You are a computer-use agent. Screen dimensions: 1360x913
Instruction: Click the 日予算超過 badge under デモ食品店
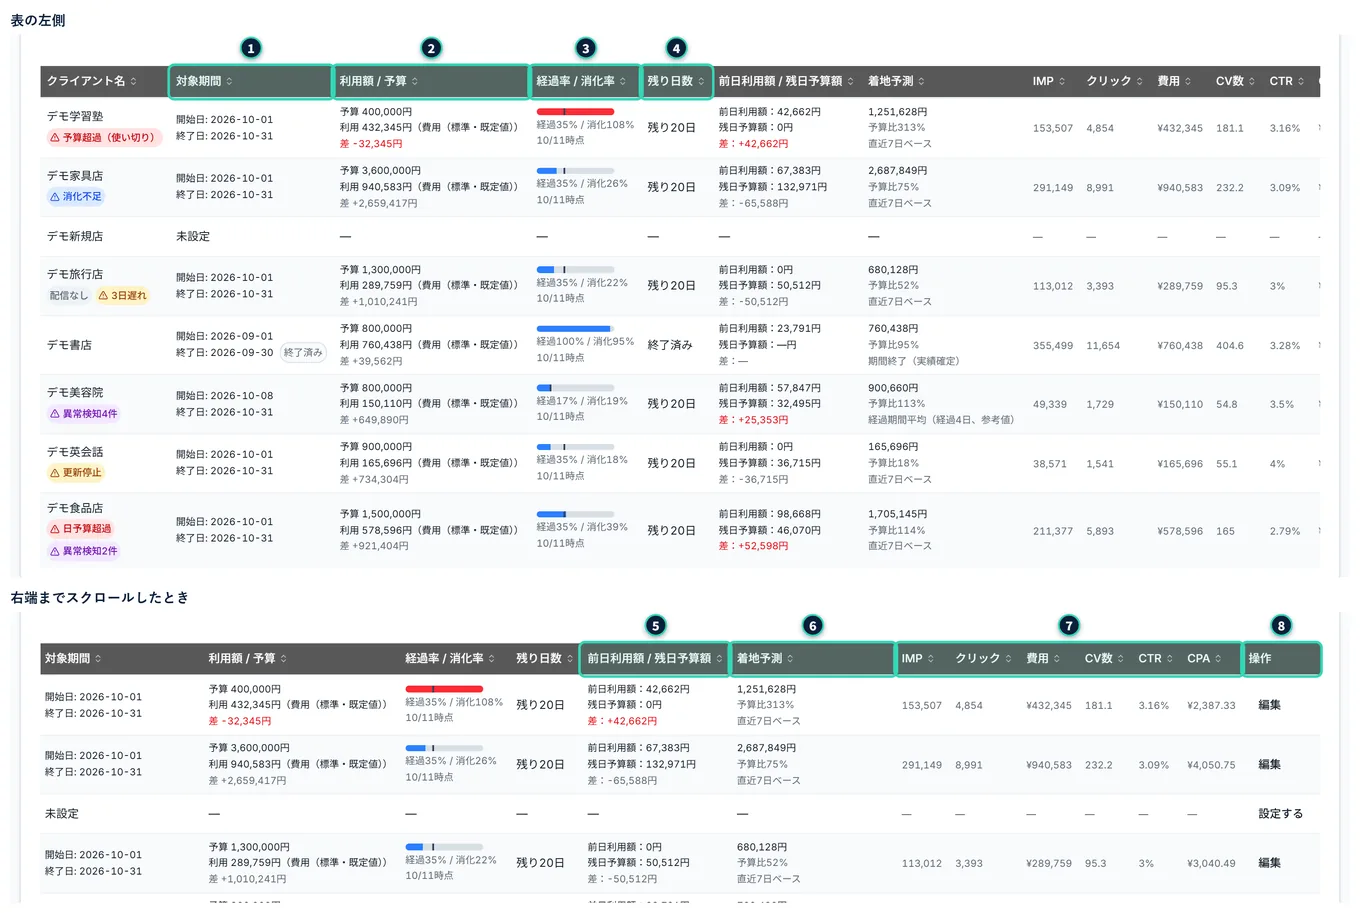click(x=81, y=529)
